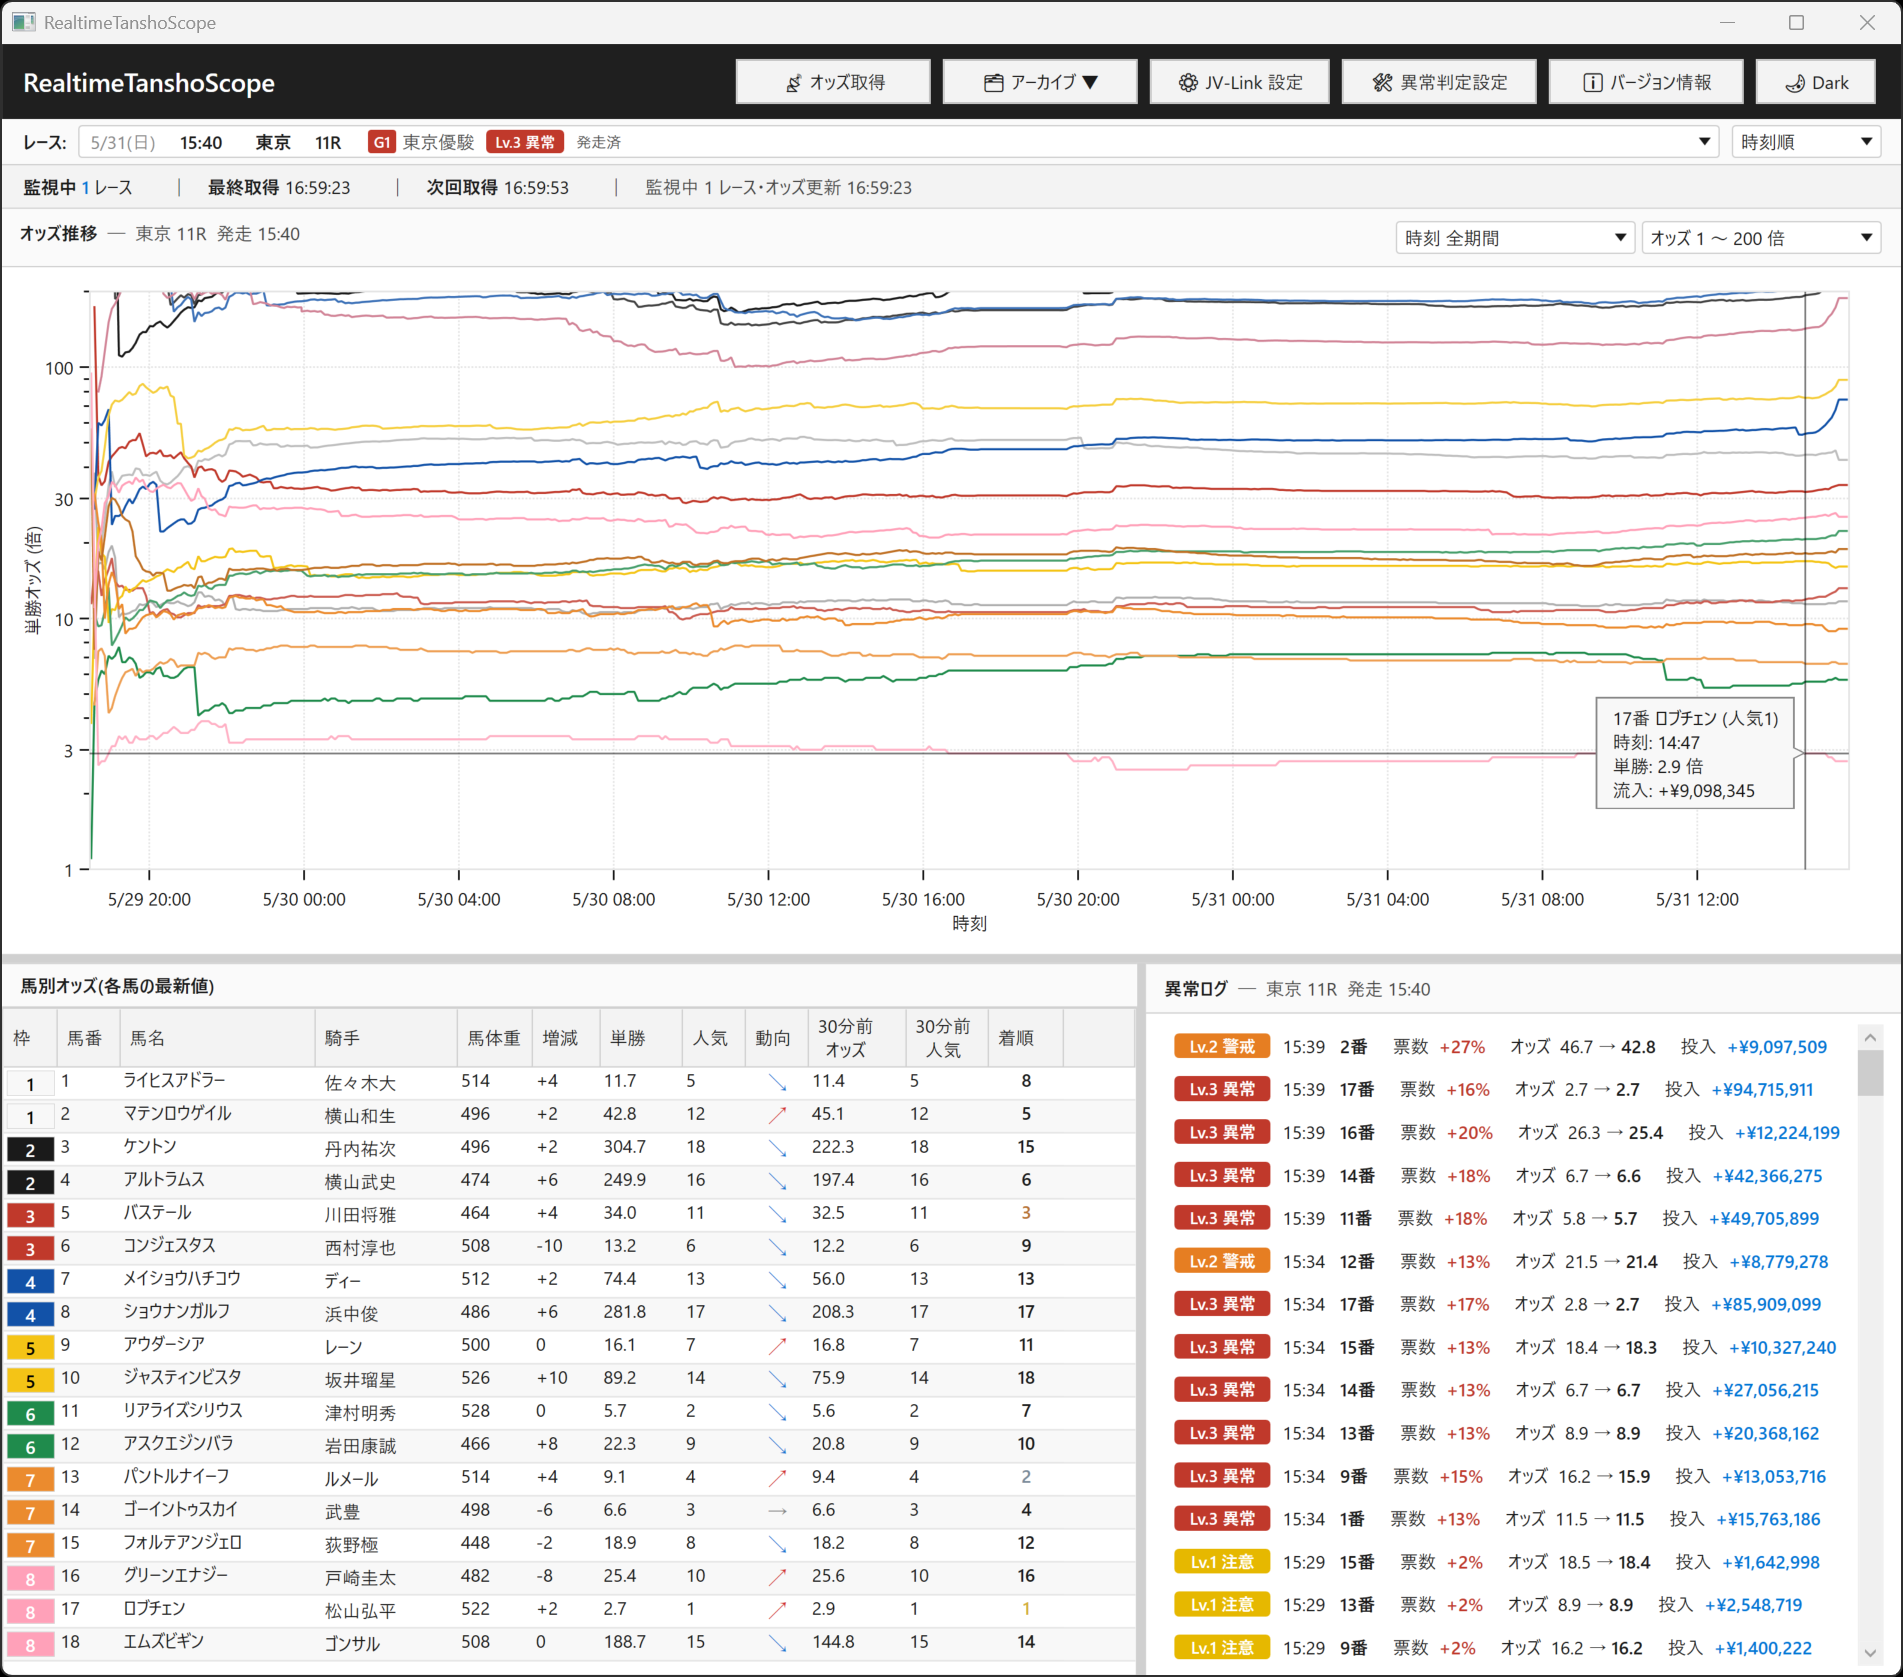
Task: Select the リアライズシリウス horse row
Action: (568, 1411)
